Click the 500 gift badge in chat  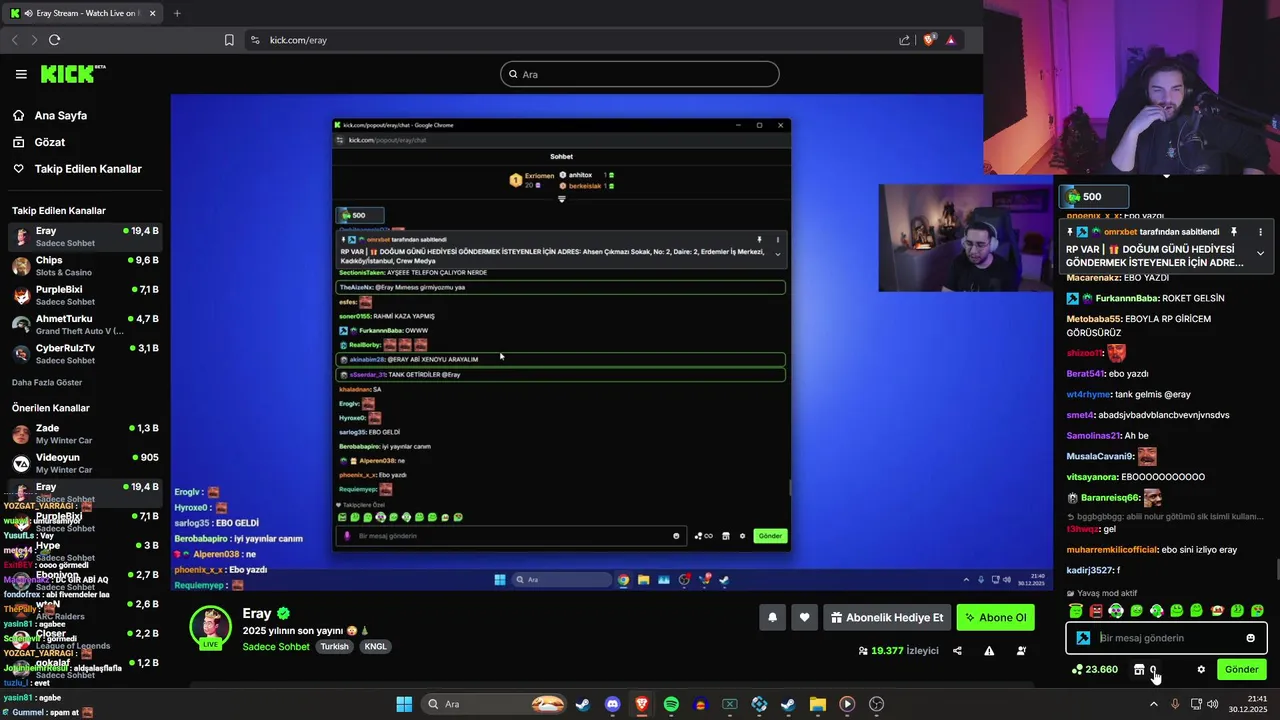[1094, 197]
